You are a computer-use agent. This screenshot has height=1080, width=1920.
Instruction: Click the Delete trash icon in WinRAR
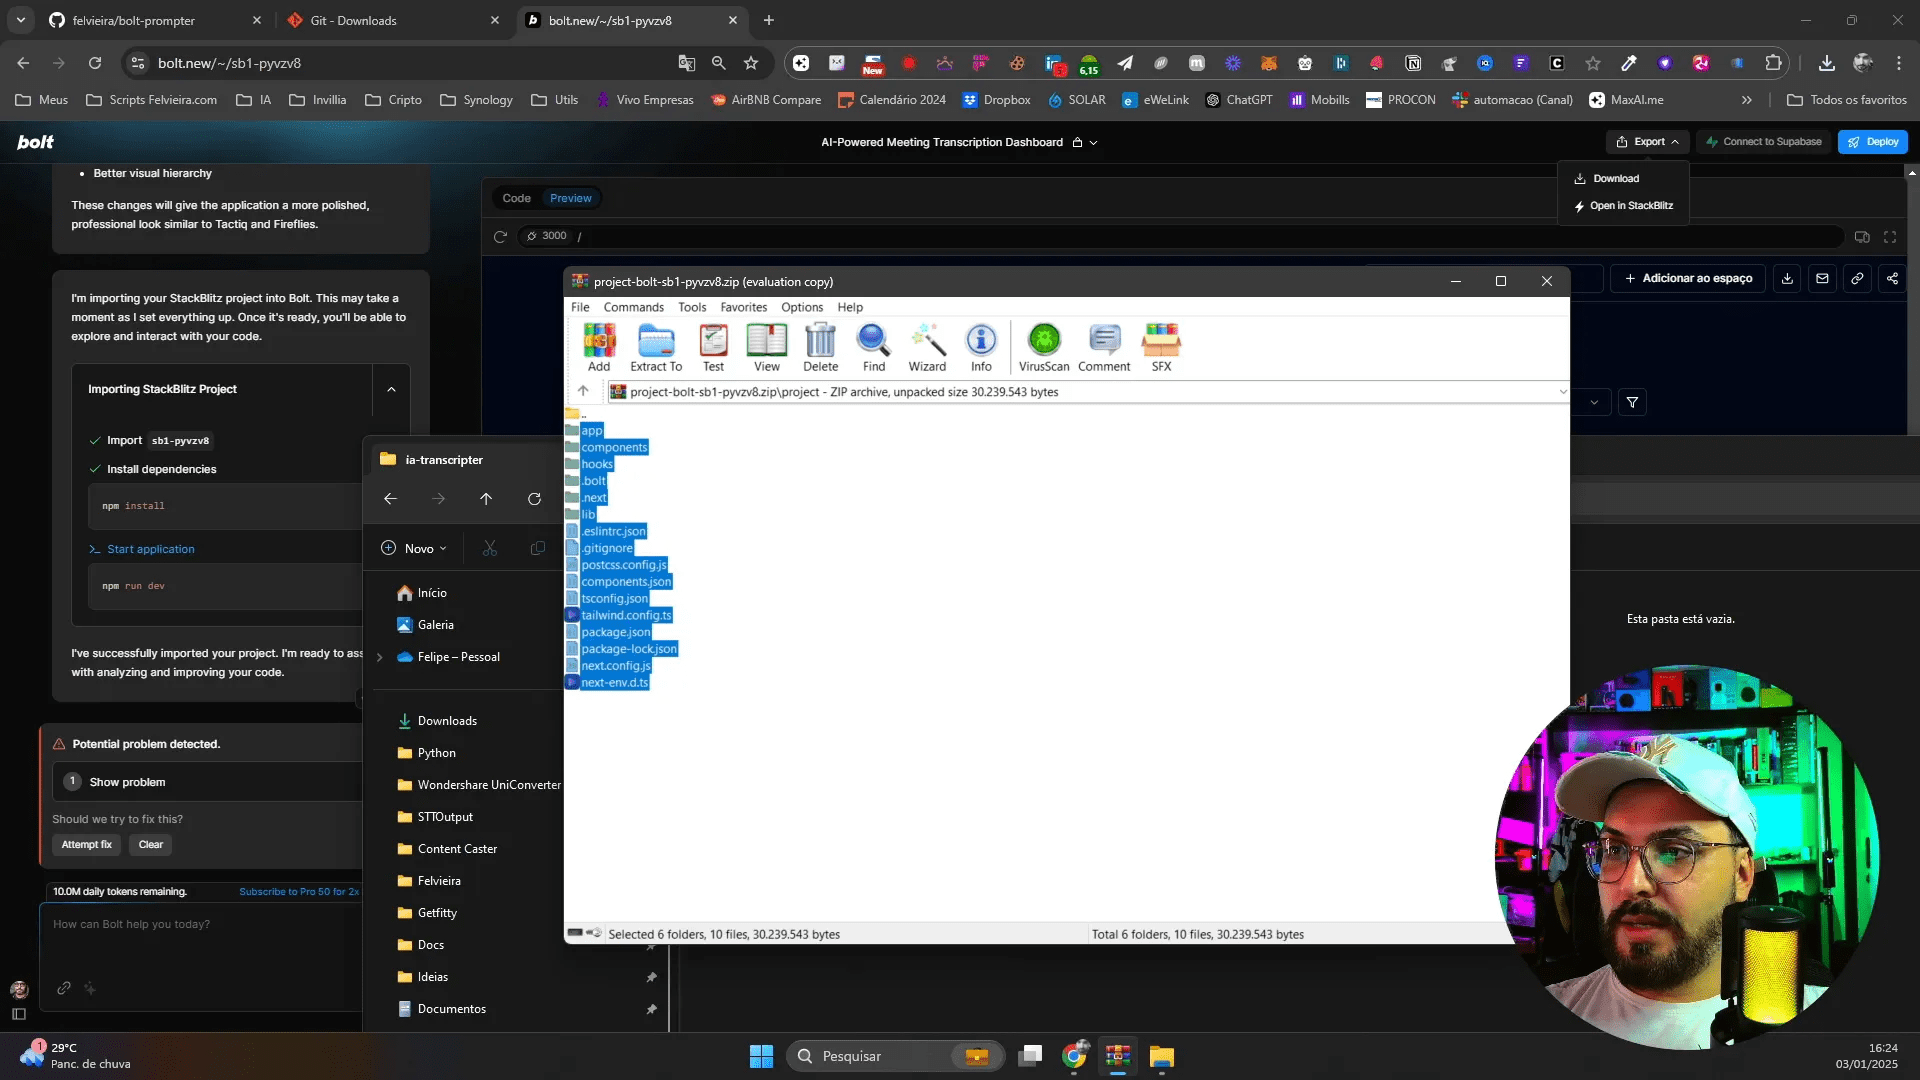point(820,347)
